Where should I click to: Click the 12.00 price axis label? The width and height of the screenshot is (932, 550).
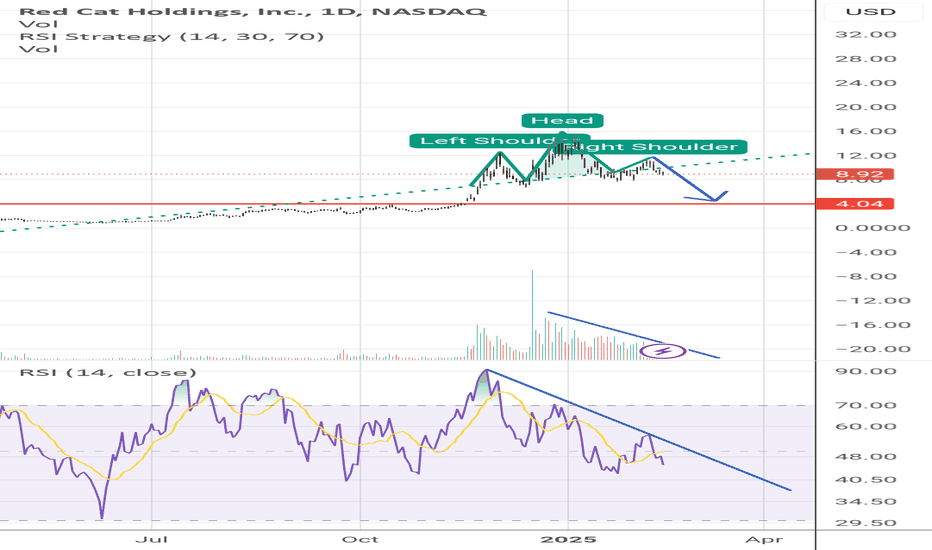click(x=865, y=156)
